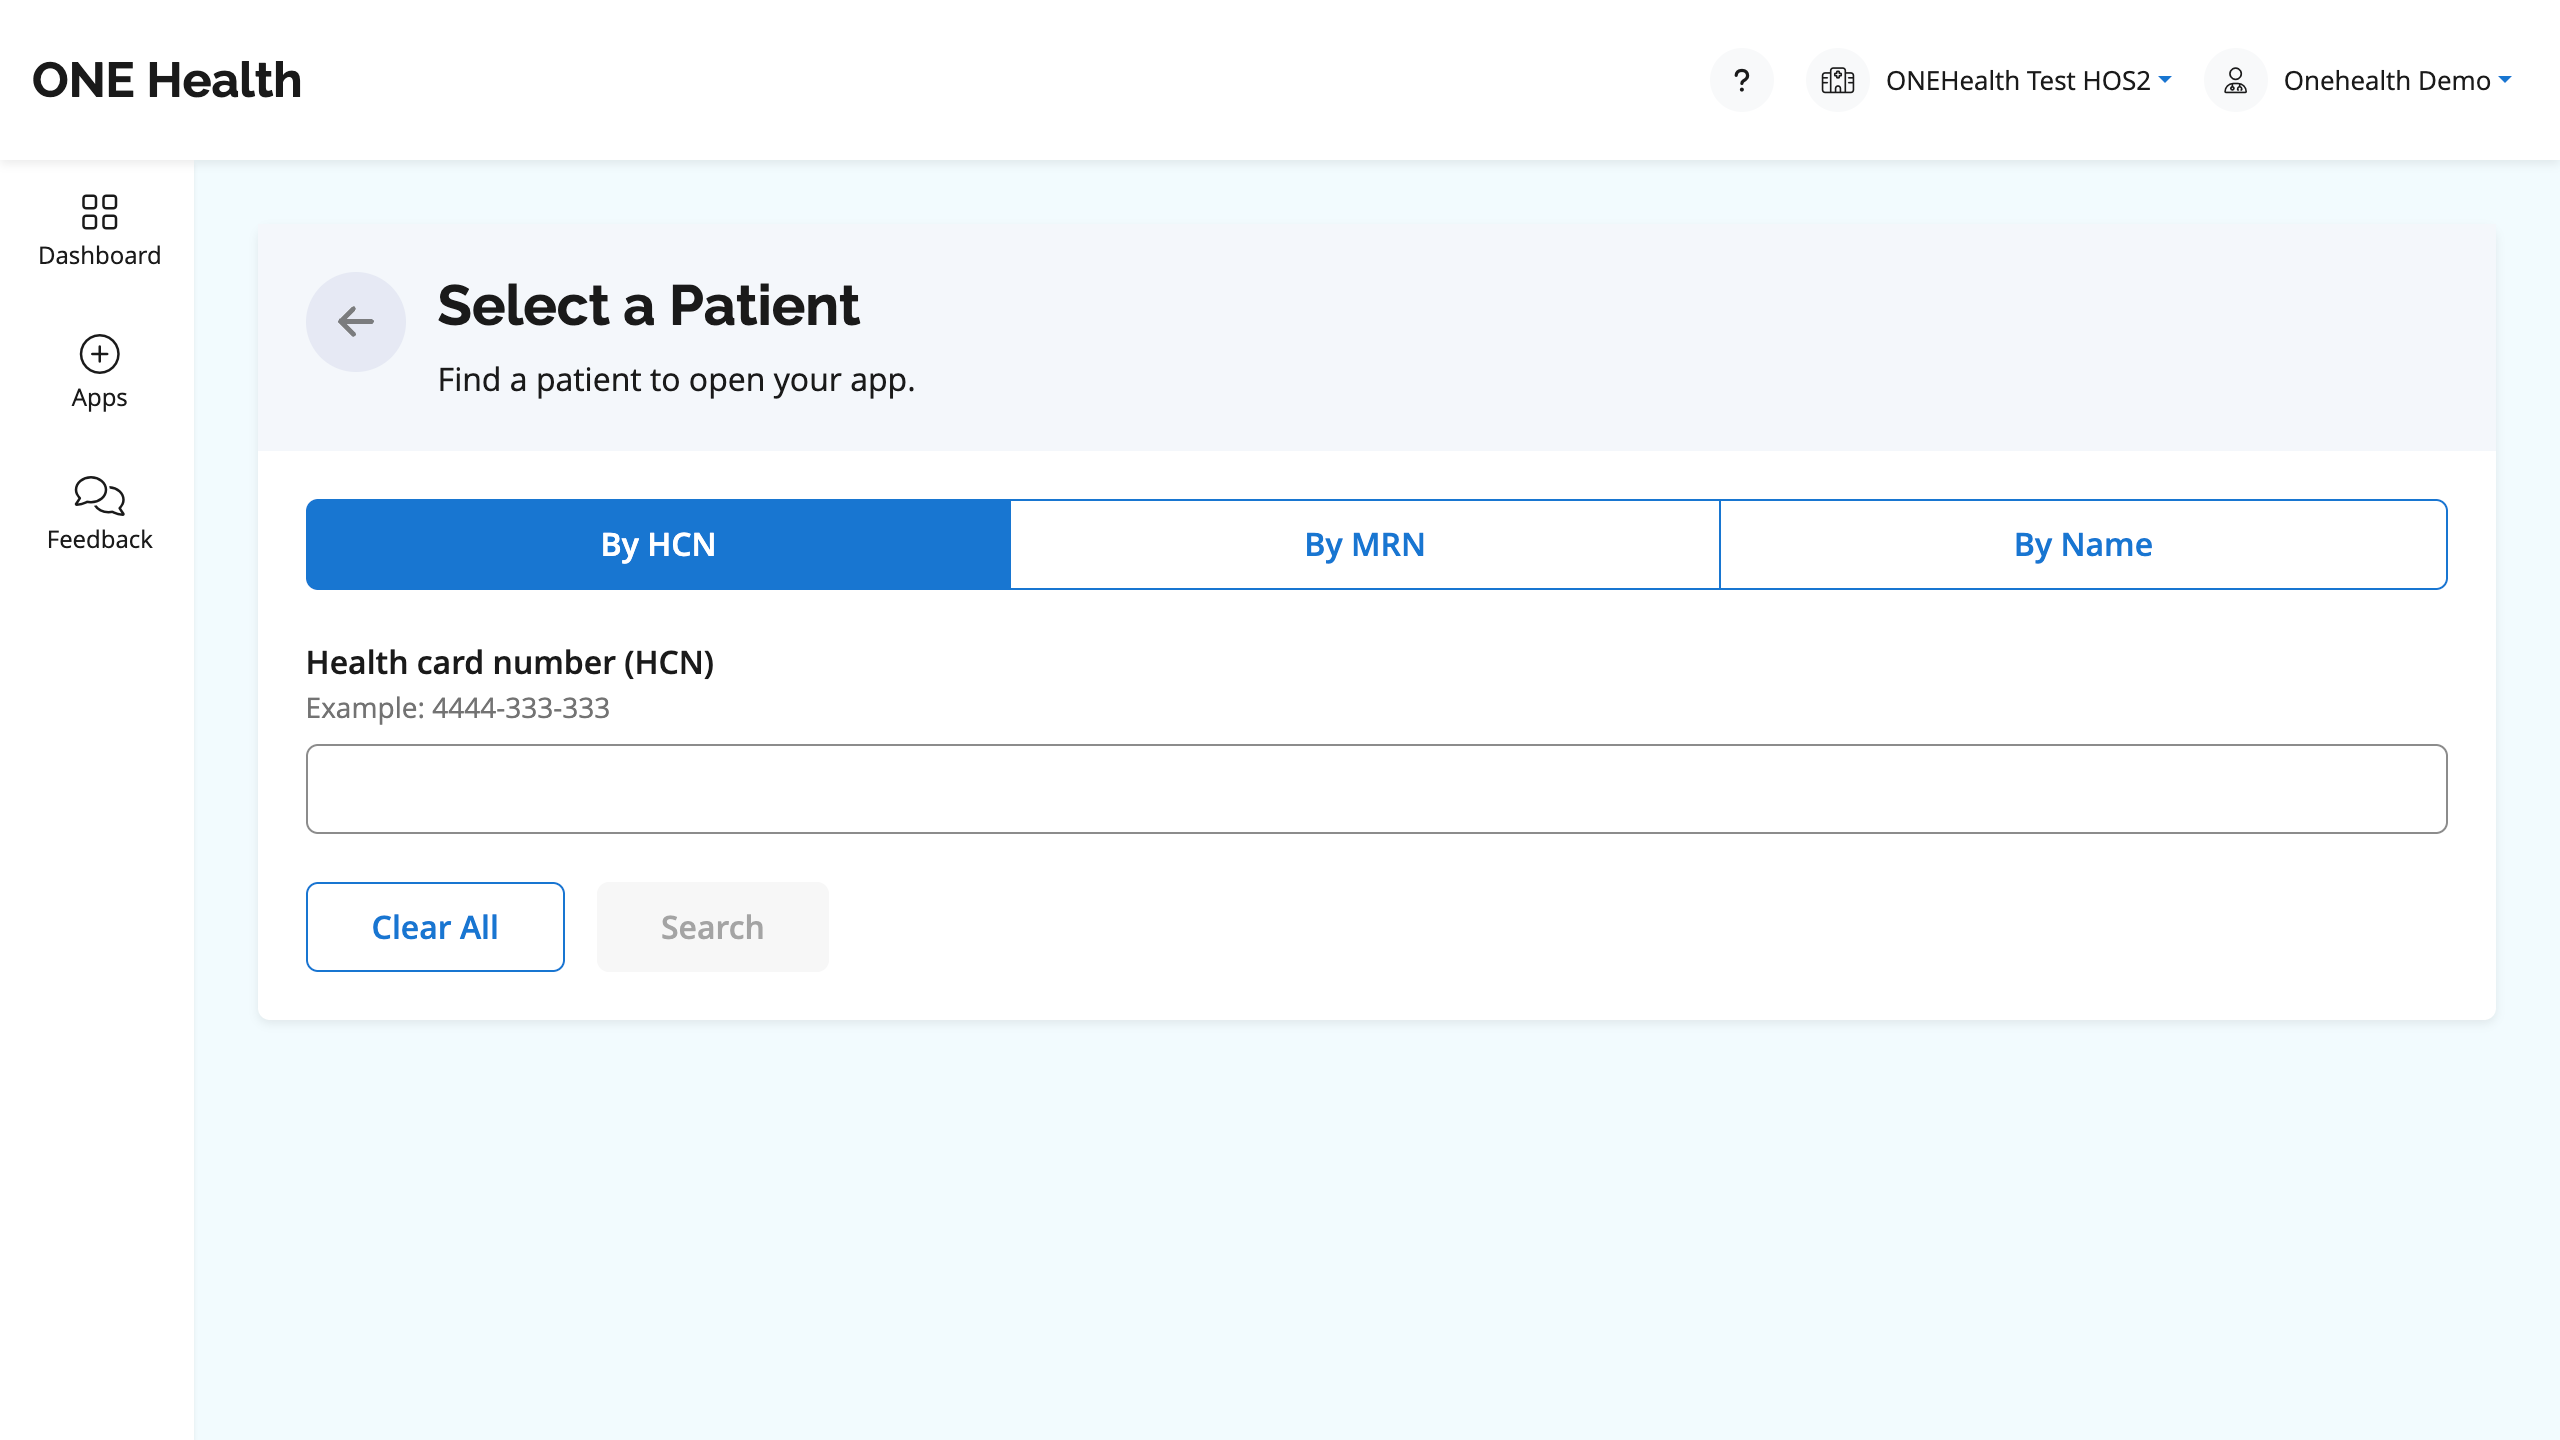
Task: Click the Clear All button
Action: click(x=435, y=927)
